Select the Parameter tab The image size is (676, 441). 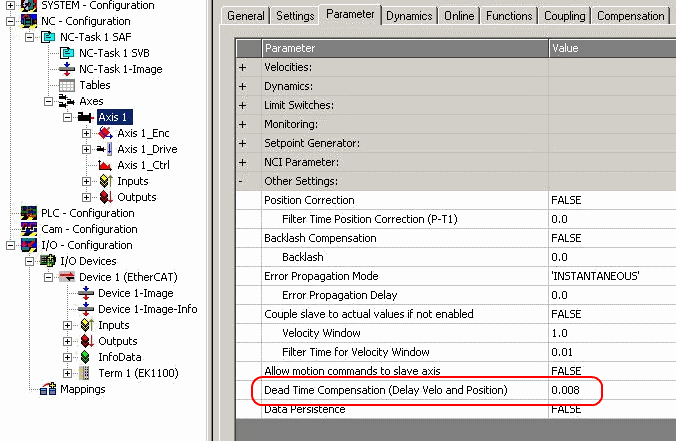(350, 14)
